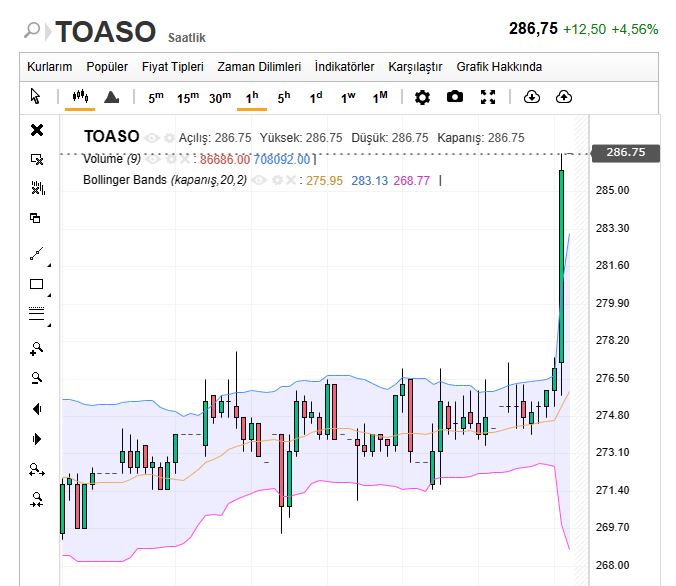Click the remove indicators bars icon
Viewport: 676px width, 586px height.
pos(38,188)
